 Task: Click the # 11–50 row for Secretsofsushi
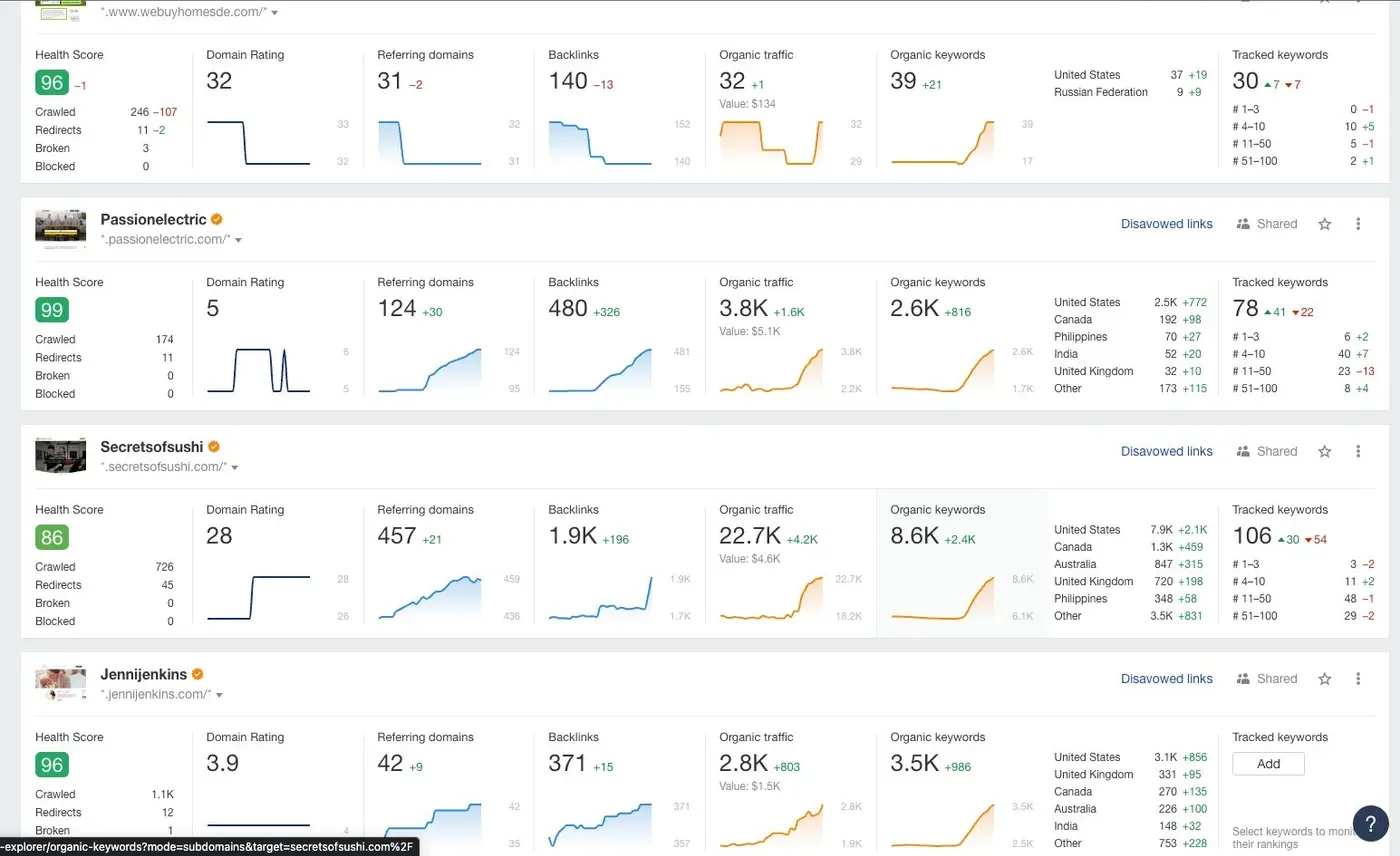click(x=1304, y=599)
